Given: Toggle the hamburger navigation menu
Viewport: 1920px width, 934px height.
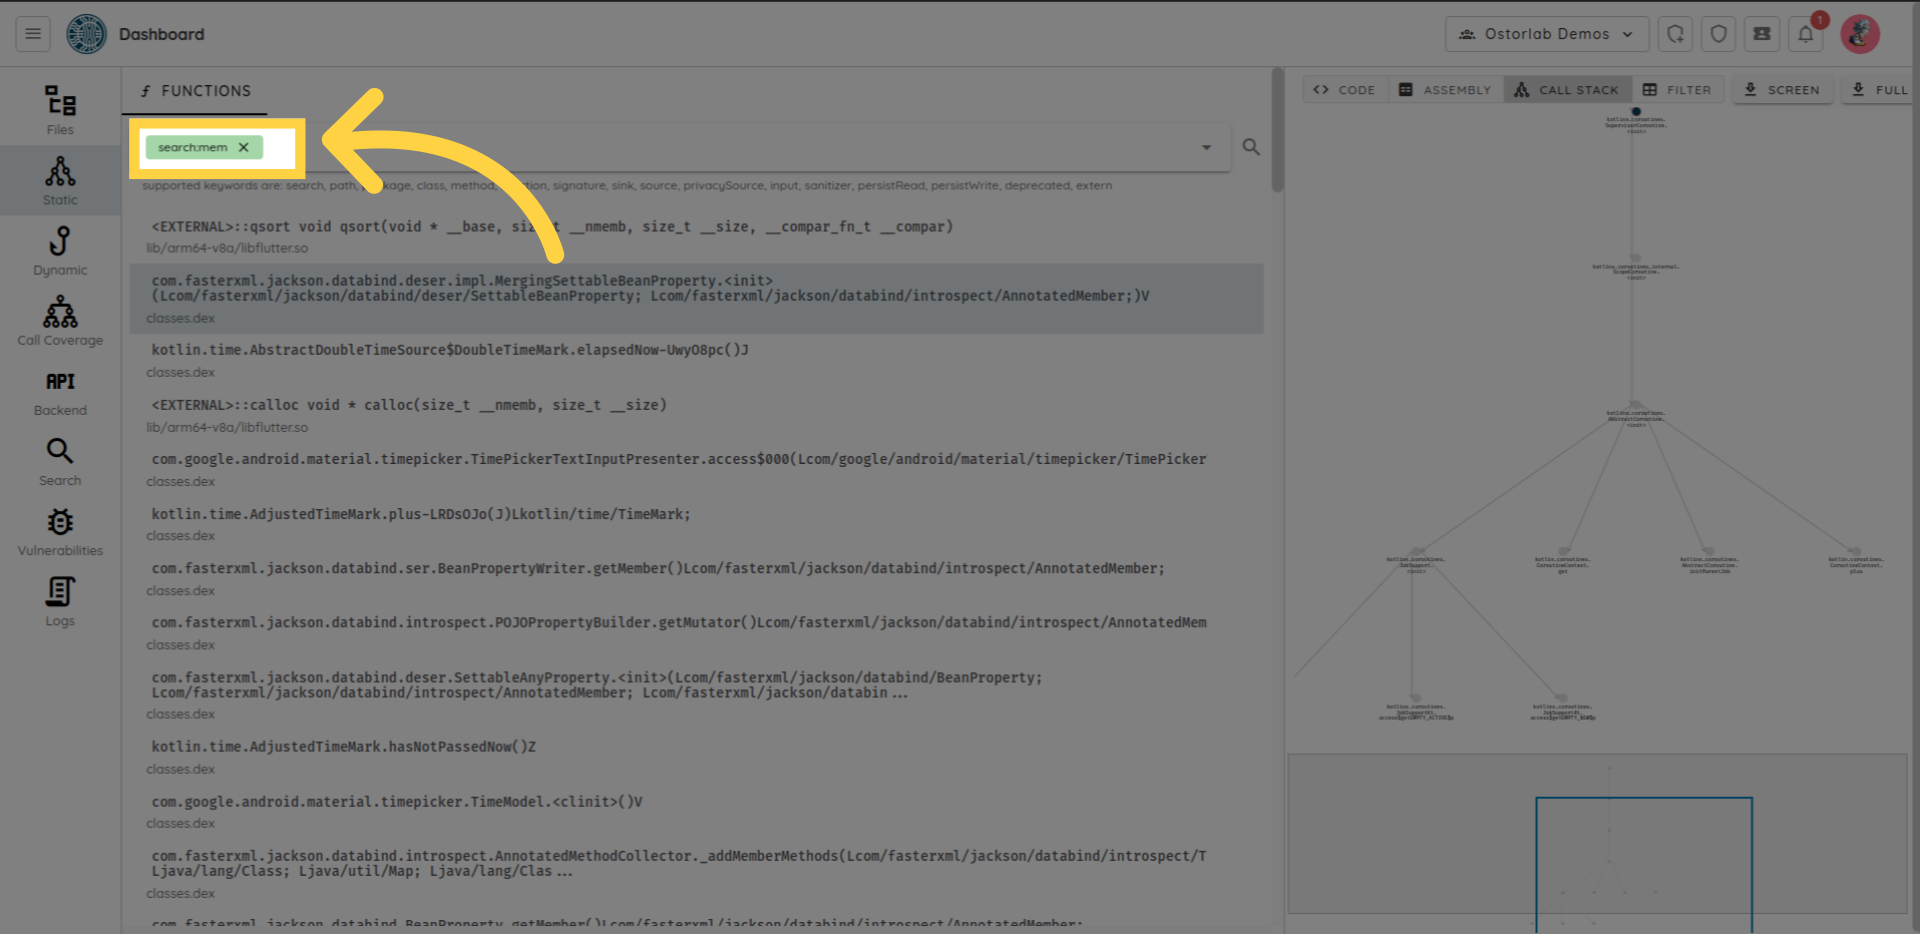Looking at the screenshot, I should (33, 34).
